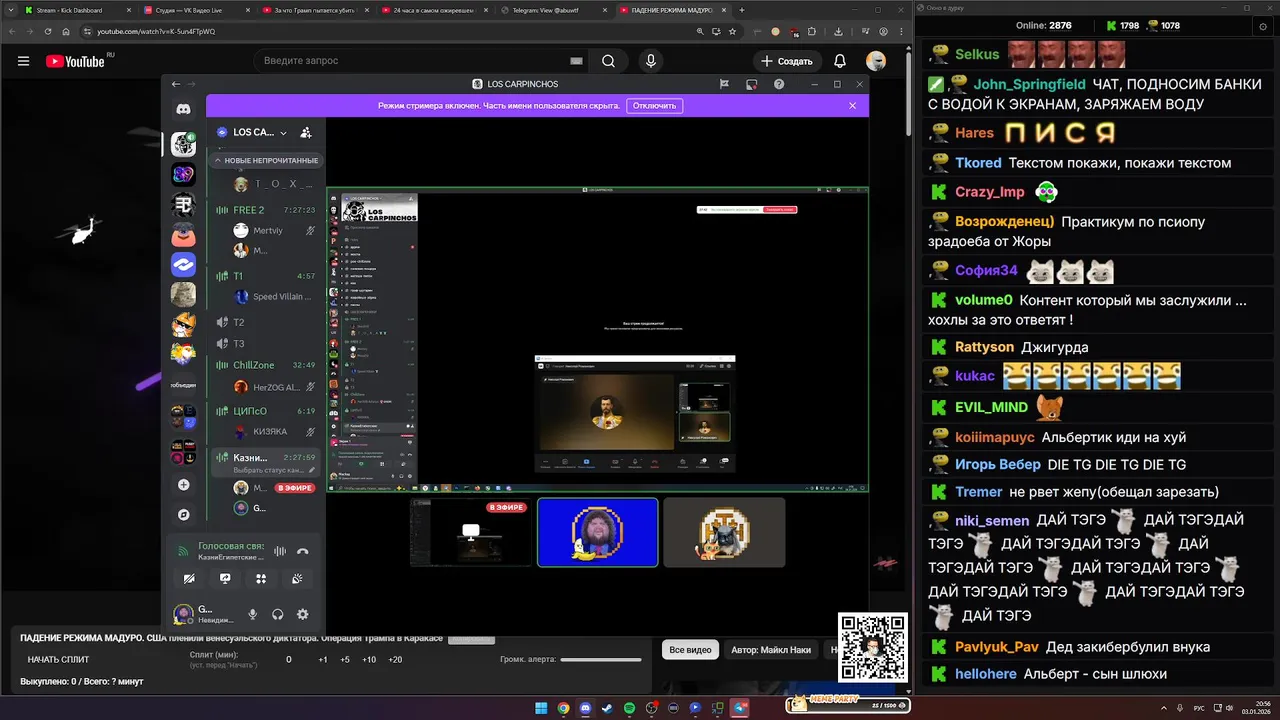Jump to new unread pill НОВЫЕ НЕПРОЧИТАННЫЕ
This screenshot has height=720, width=1280.
pos(266,160)
